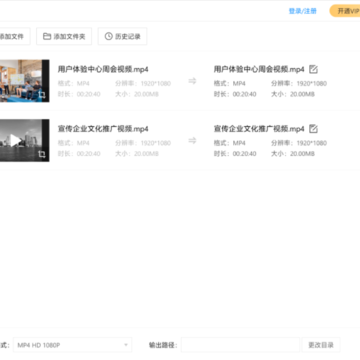Click the 添加文件 button
This screenshot has height=360, width=360.
coord(15,36)
